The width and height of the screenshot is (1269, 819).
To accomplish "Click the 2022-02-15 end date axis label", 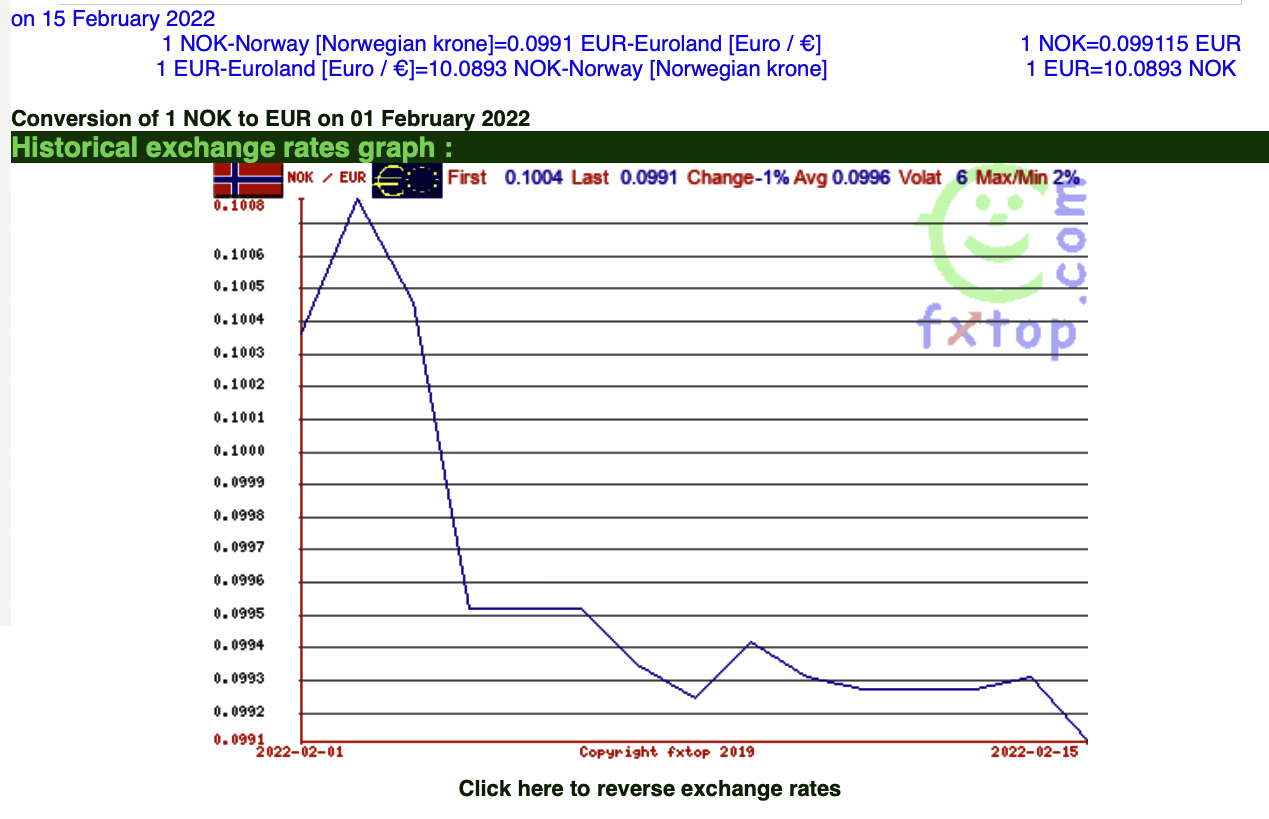I will pyautogui.click(x=1035, y=752).
